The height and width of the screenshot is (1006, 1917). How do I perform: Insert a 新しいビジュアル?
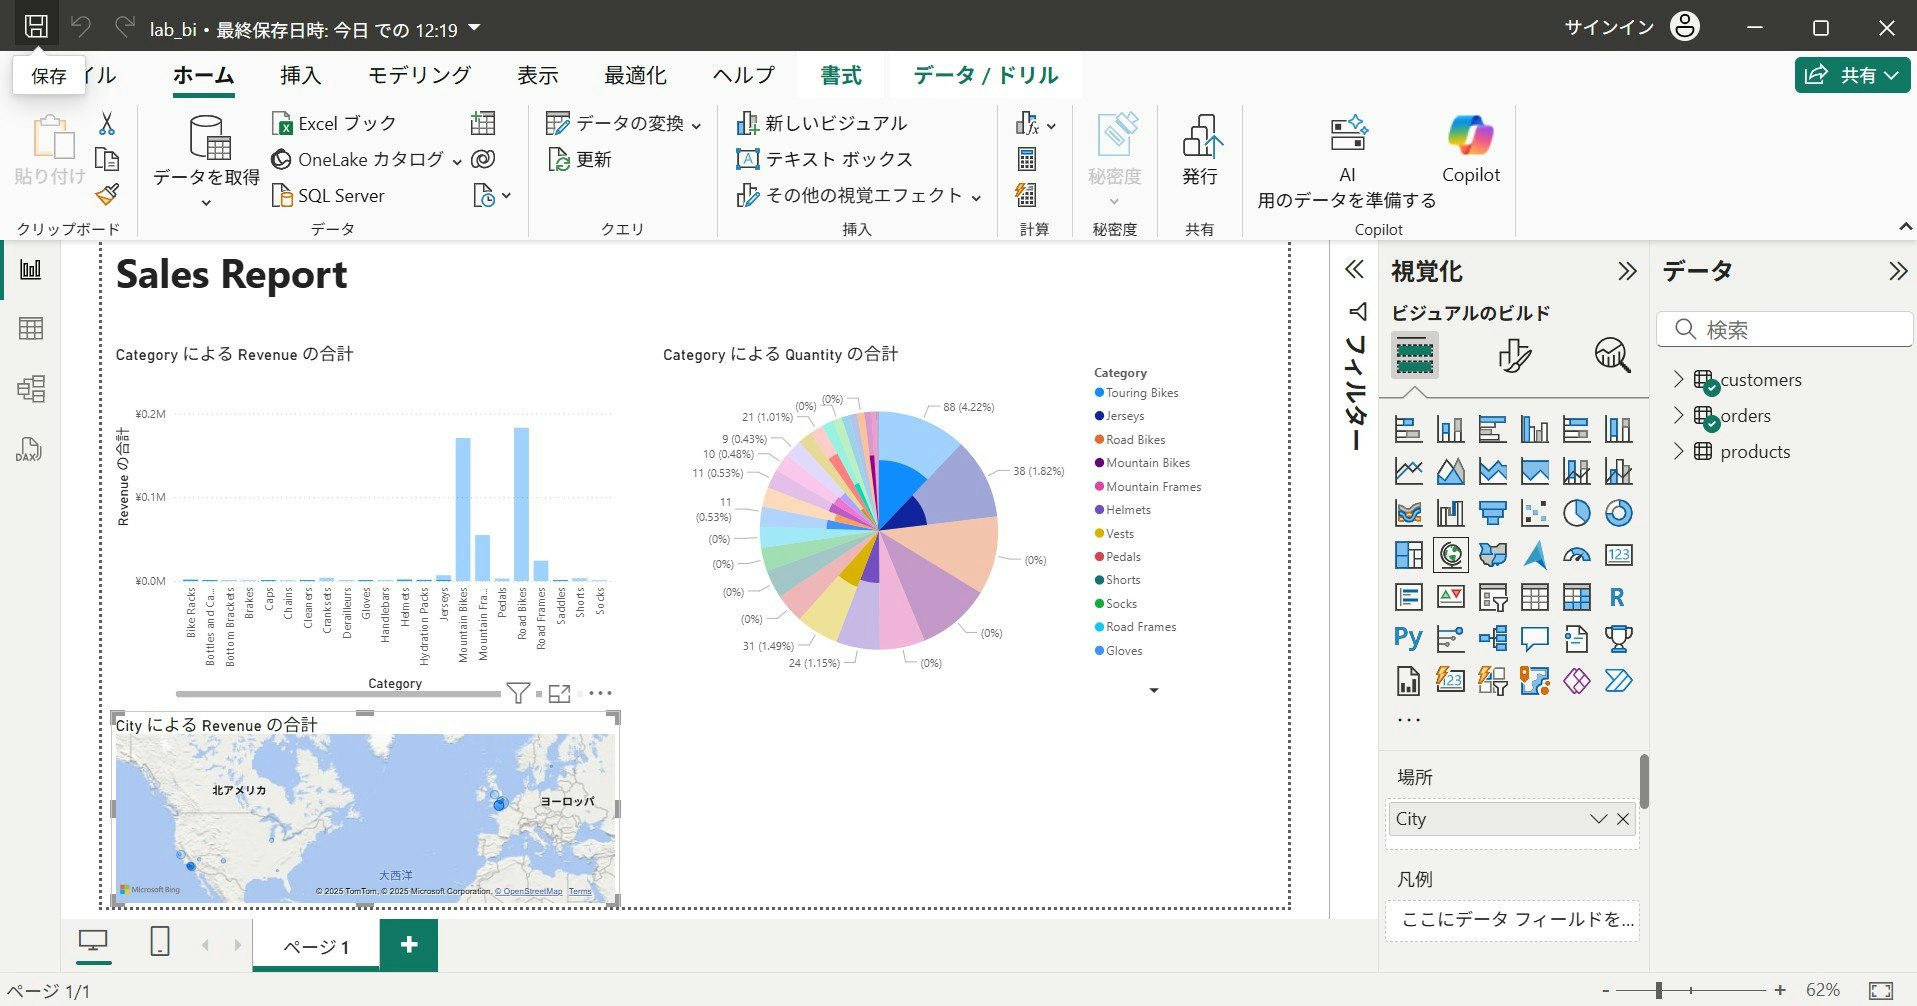tap(822, 123)
